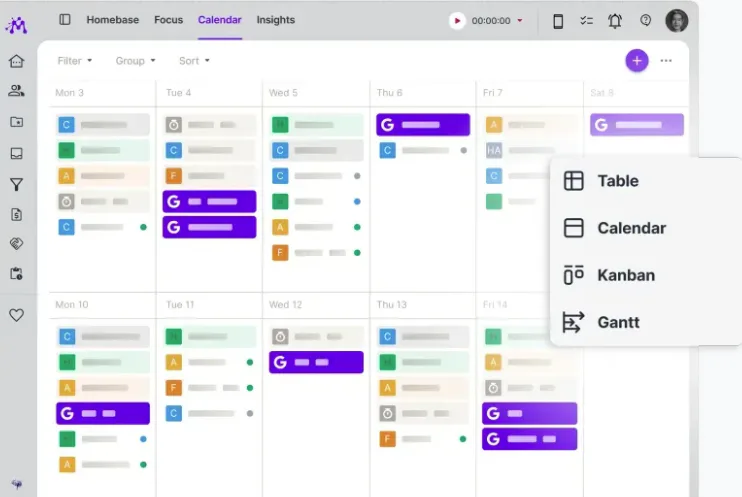Start the timer with the play button
The image size is (742, 497).
point(457,20)
